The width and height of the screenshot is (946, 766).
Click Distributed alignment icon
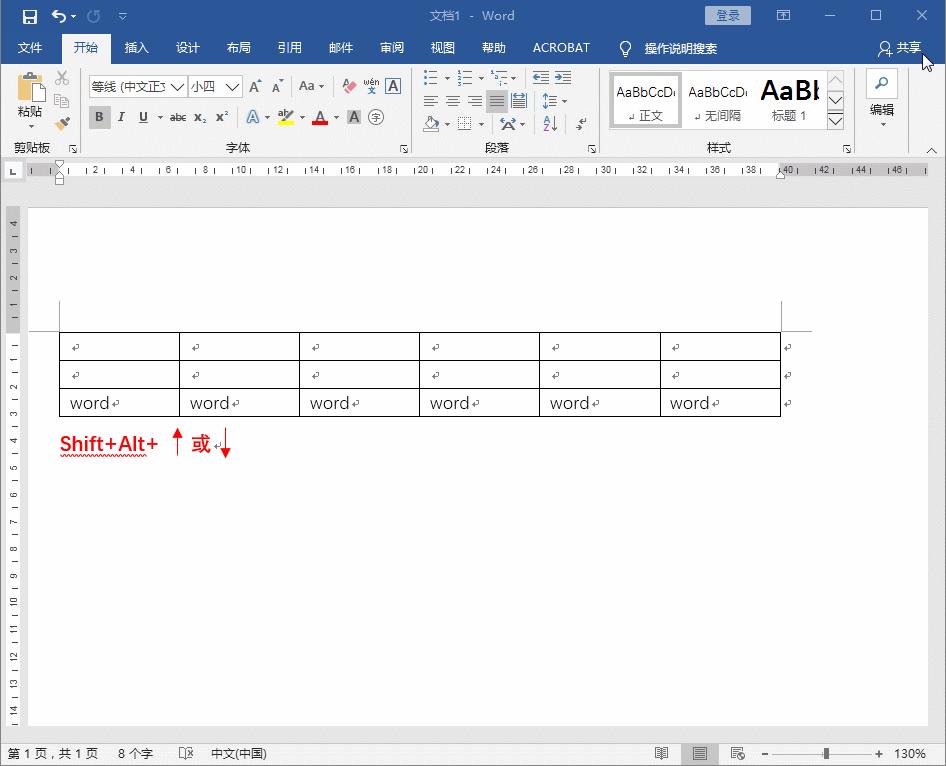(x=519, y=101)
